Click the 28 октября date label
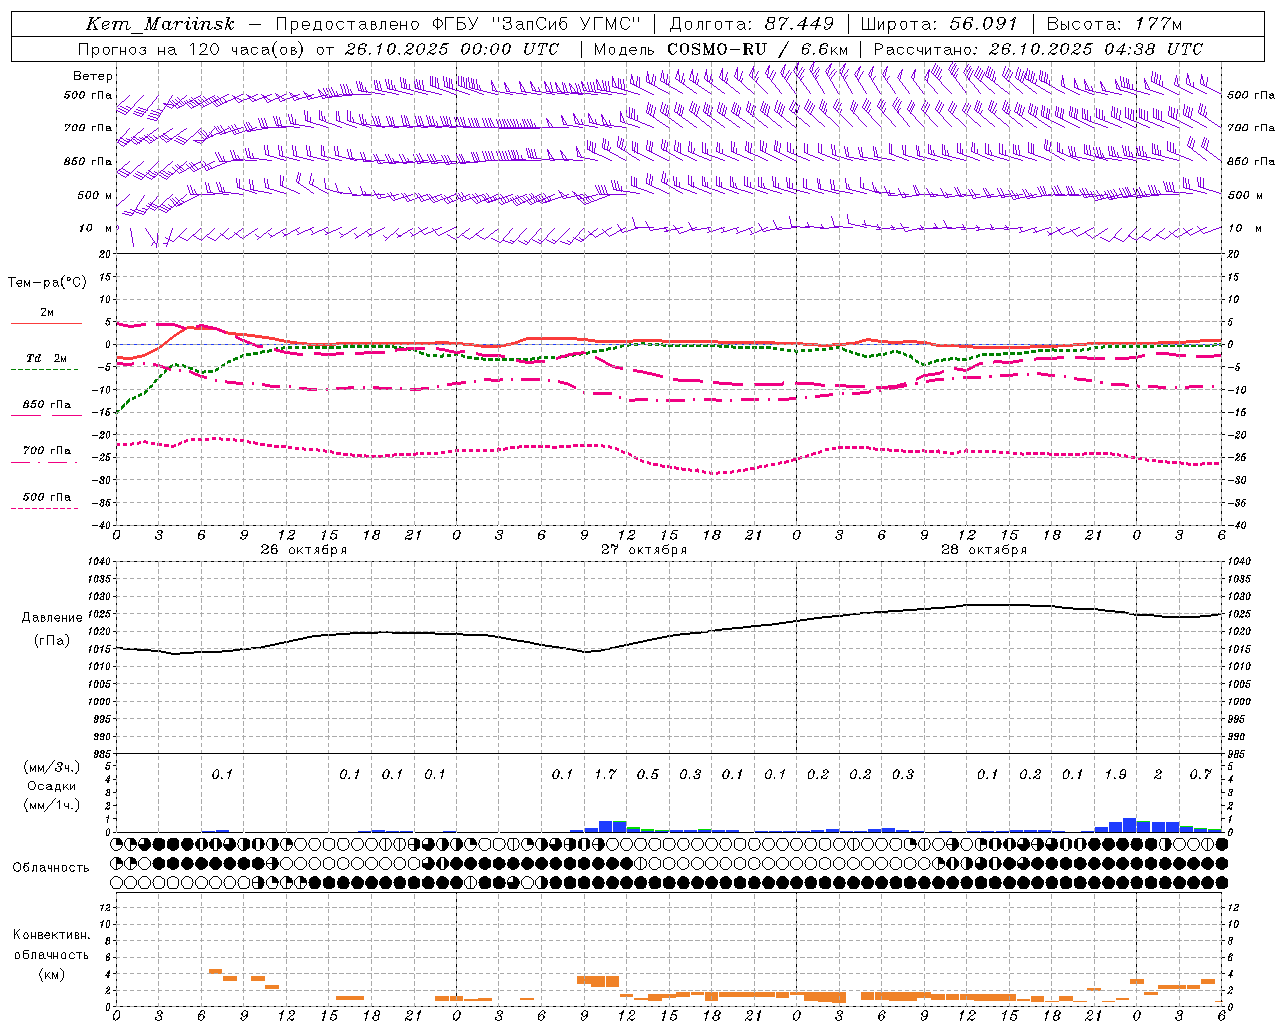1280x1024 pixels. (984, 549)
